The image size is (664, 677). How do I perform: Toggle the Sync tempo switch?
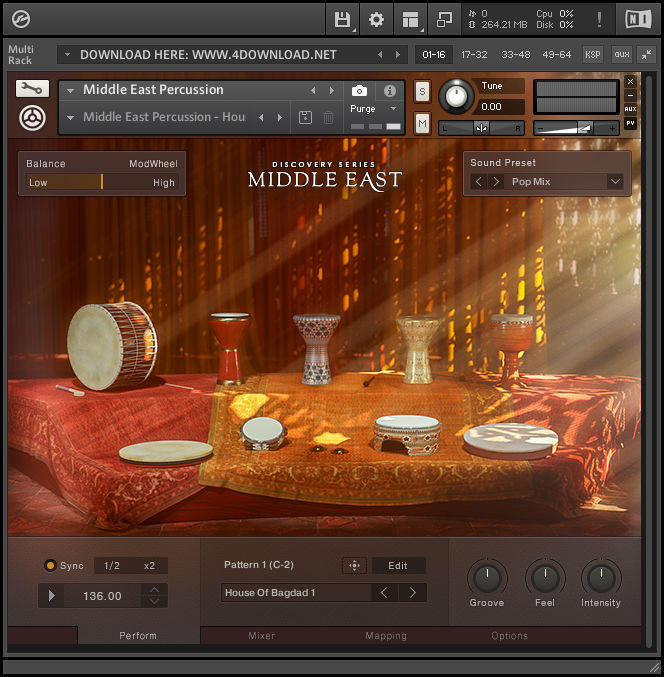[51, 566]
